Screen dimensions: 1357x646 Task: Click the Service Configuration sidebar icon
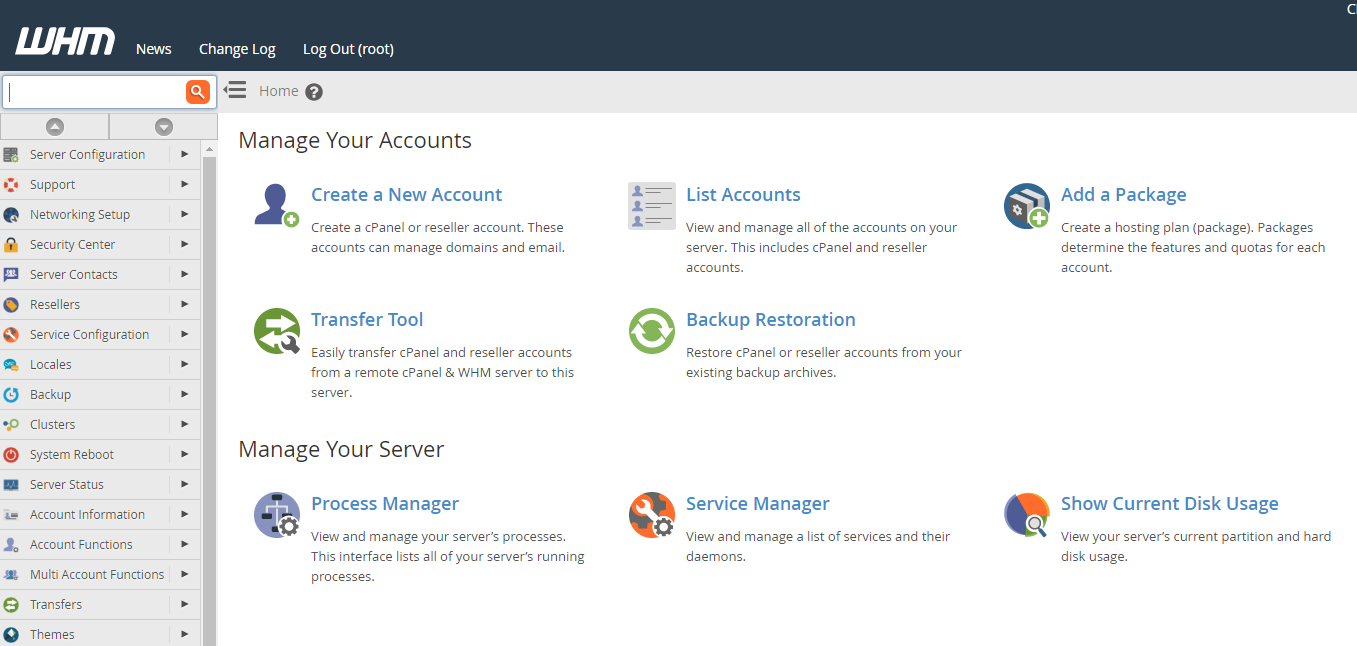point(11,335)
